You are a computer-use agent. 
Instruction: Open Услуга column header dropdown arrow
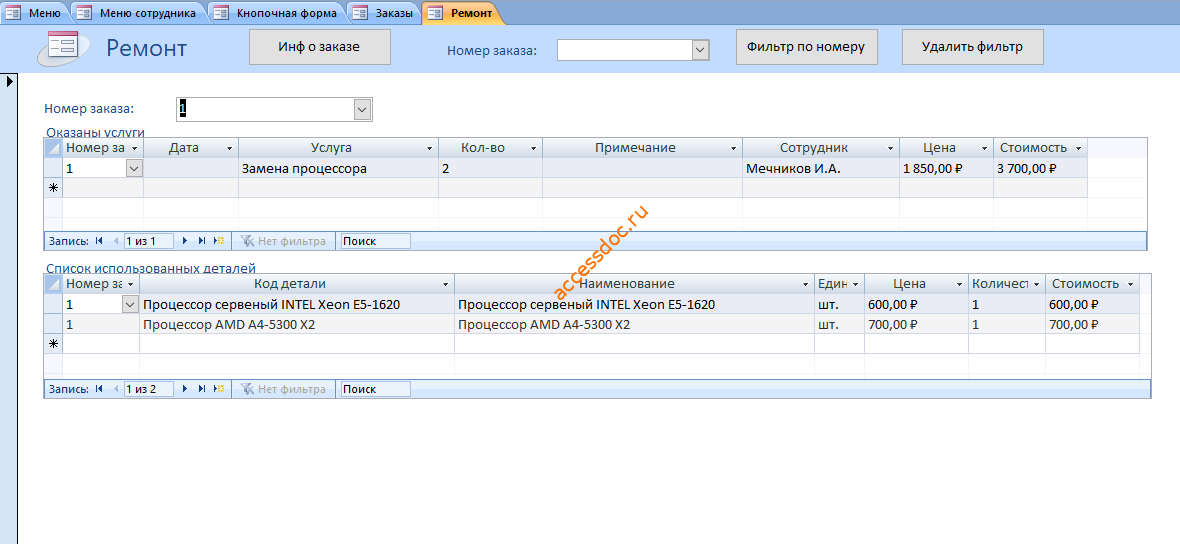click(x=429, y=148)
